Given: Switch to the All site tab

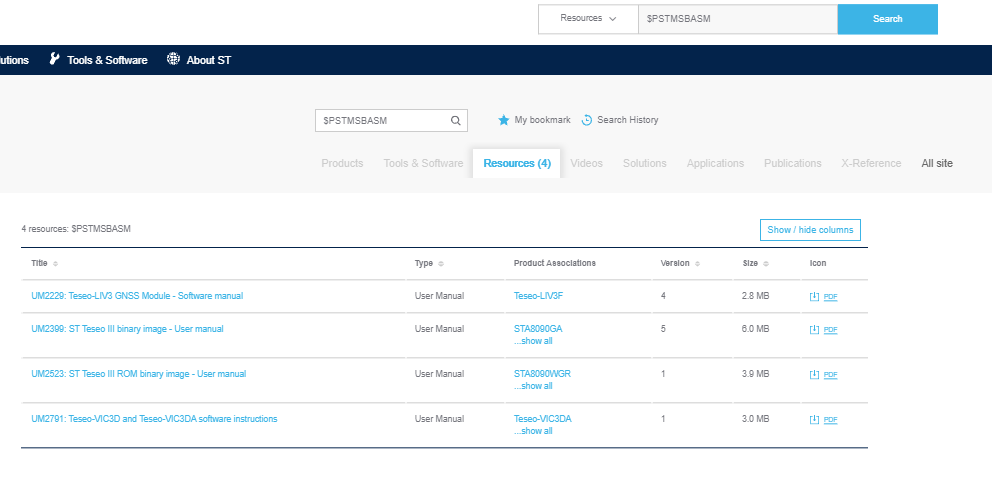Looking at the screenshot, I should click(x=936, y=163).
